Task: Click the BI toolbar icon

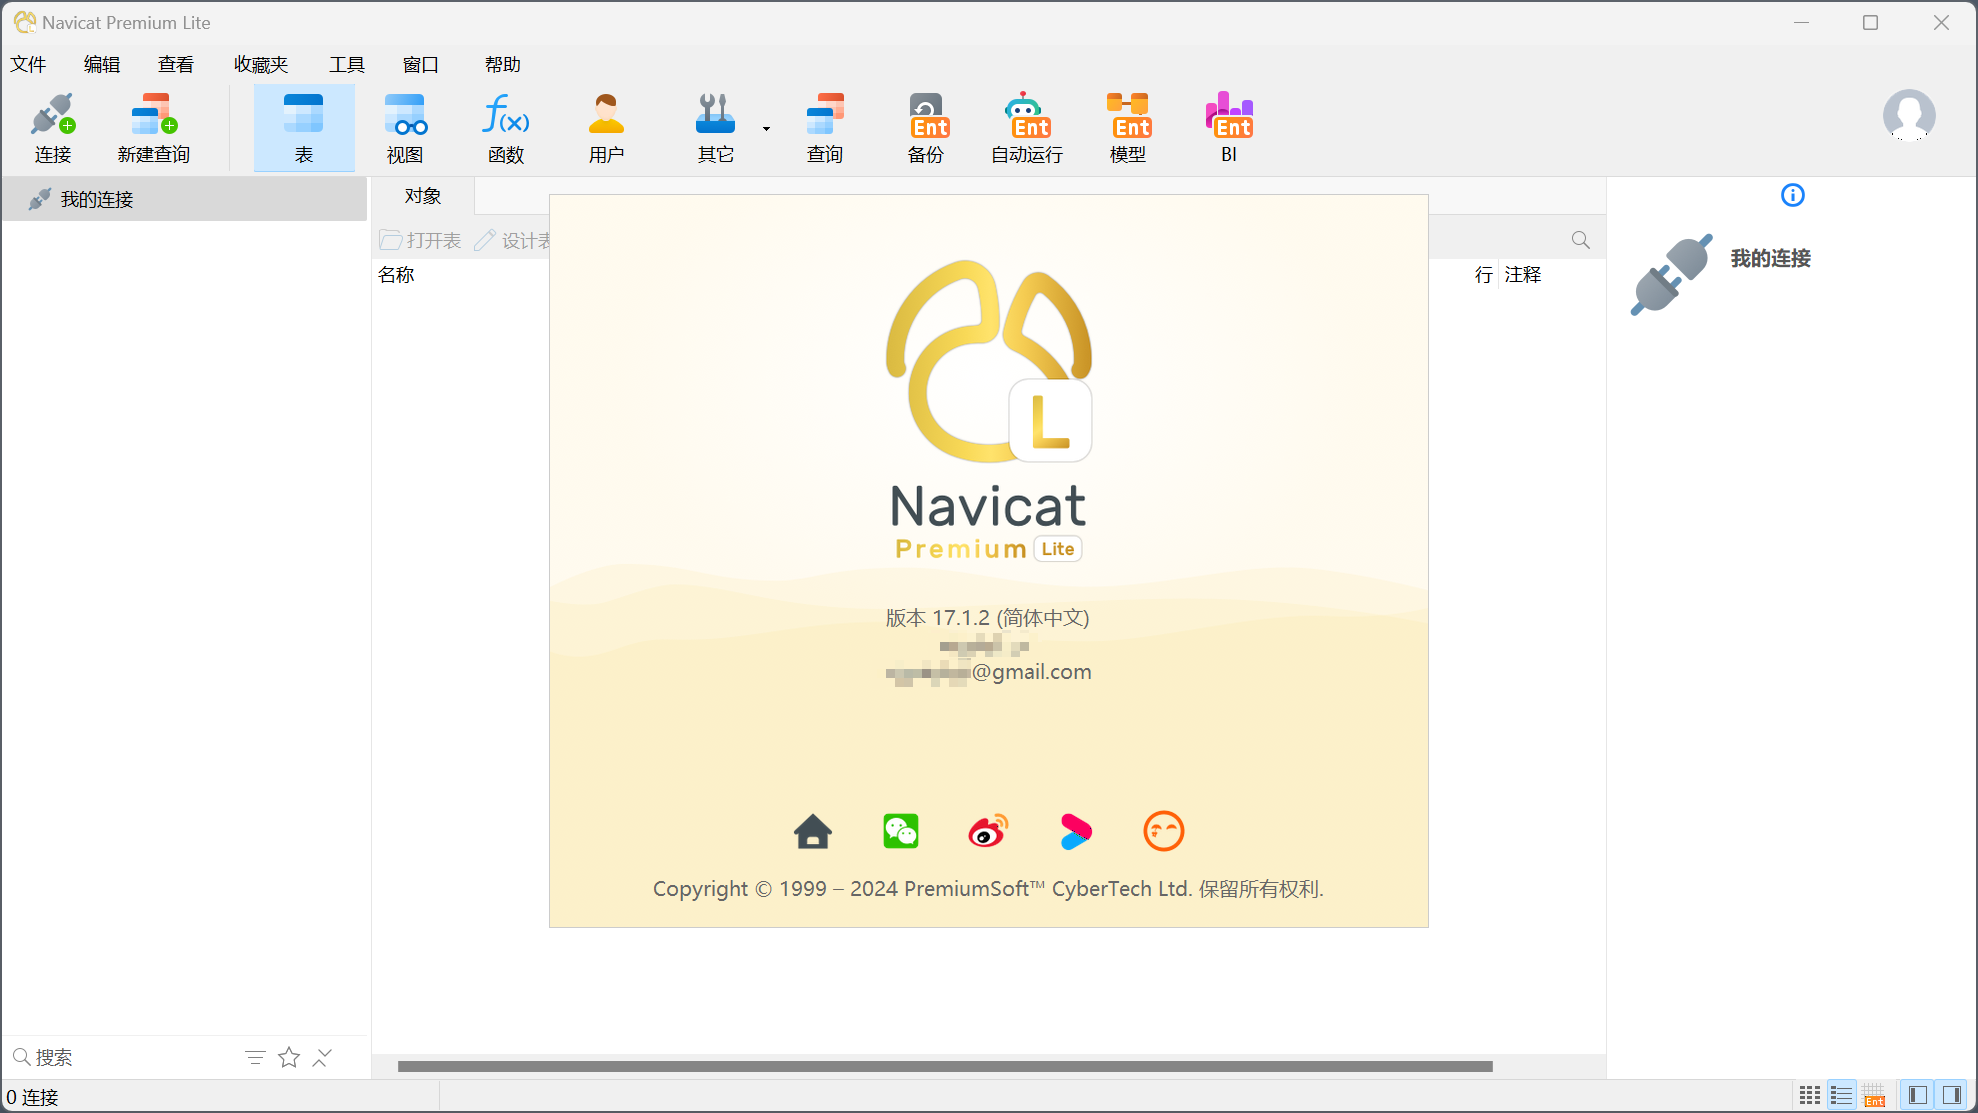Action: click(1229, 125)
